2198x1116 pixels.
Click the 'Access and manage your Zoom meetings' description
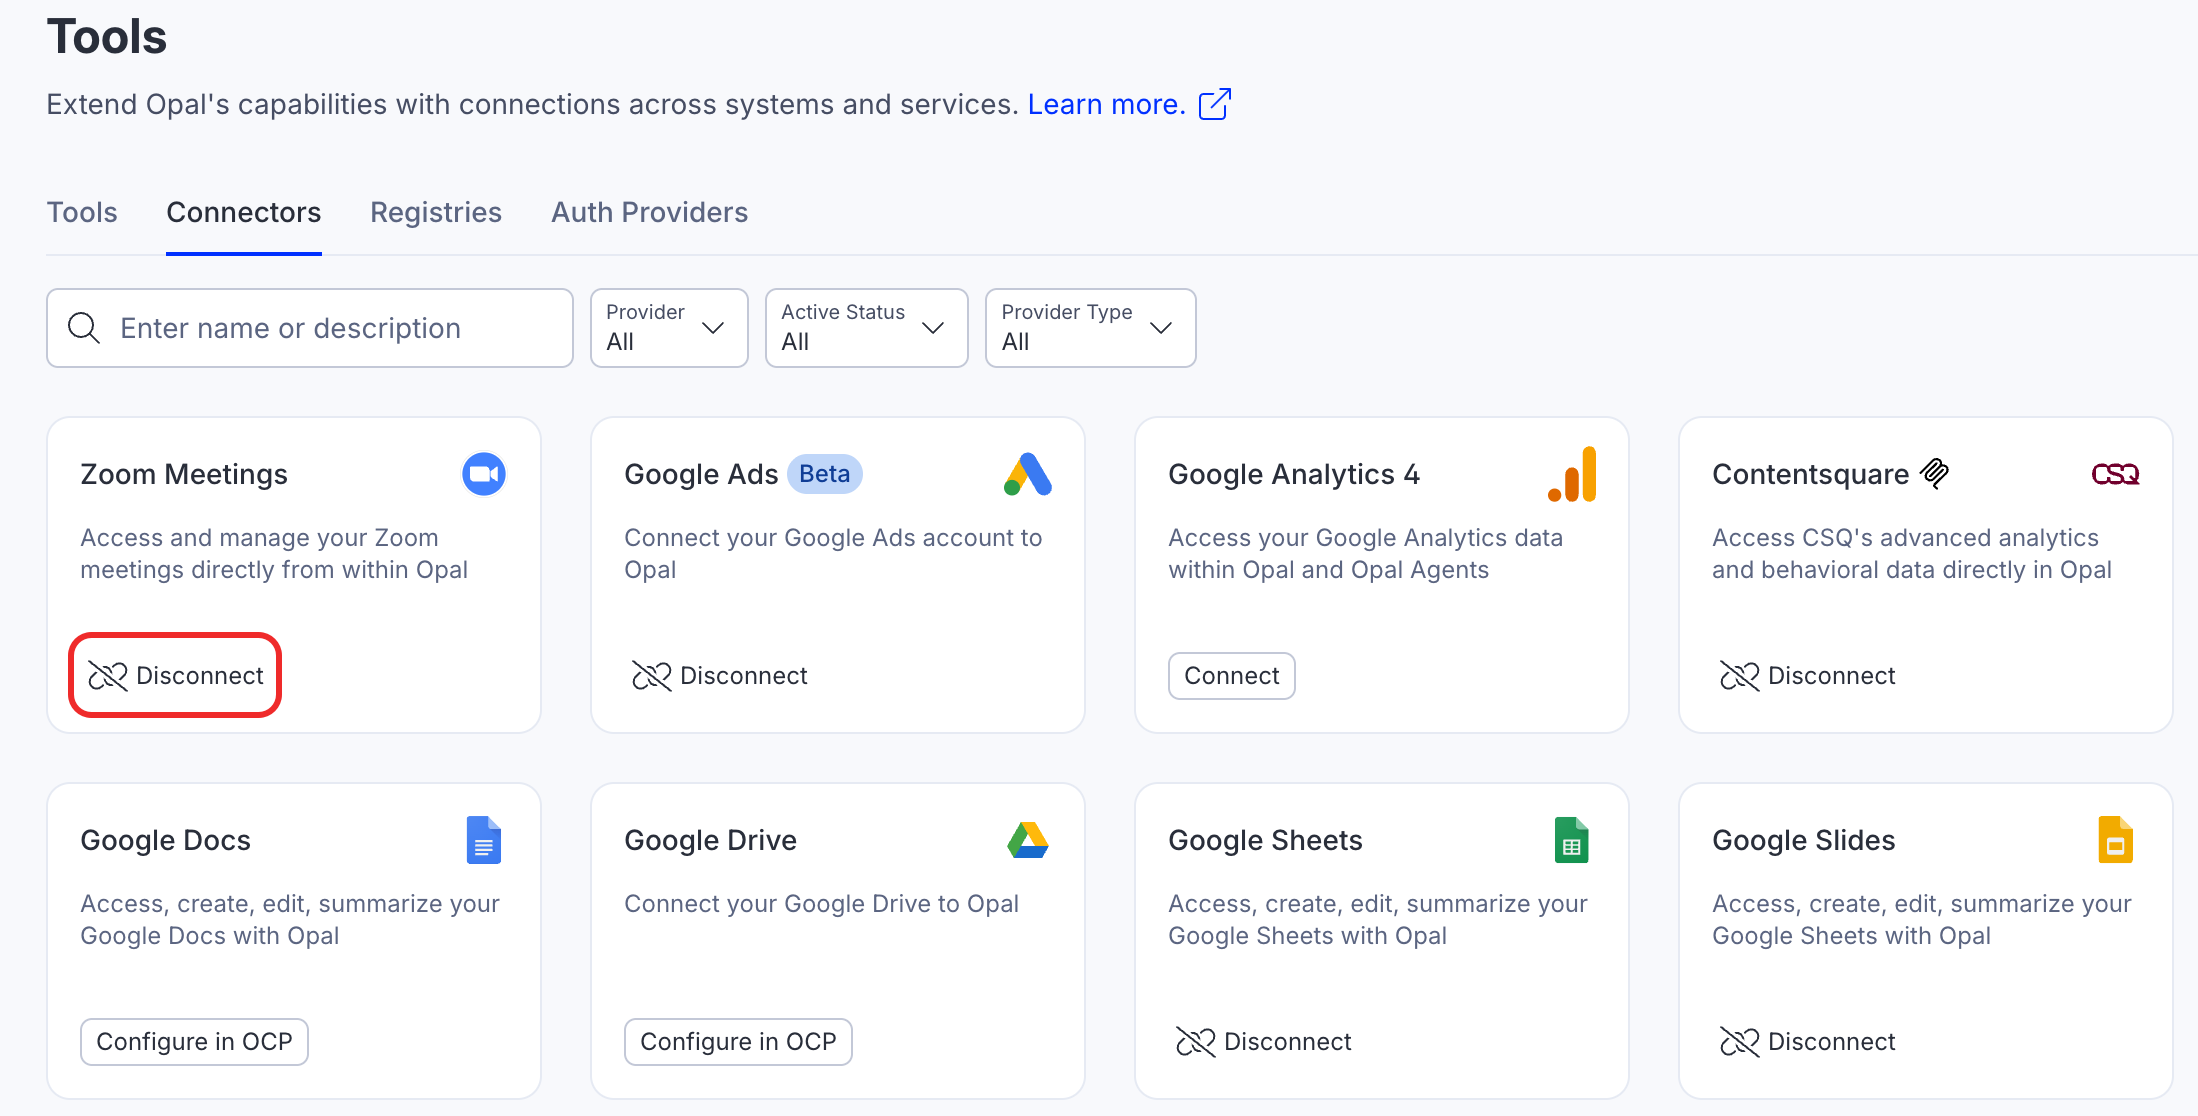coord(274,553)
